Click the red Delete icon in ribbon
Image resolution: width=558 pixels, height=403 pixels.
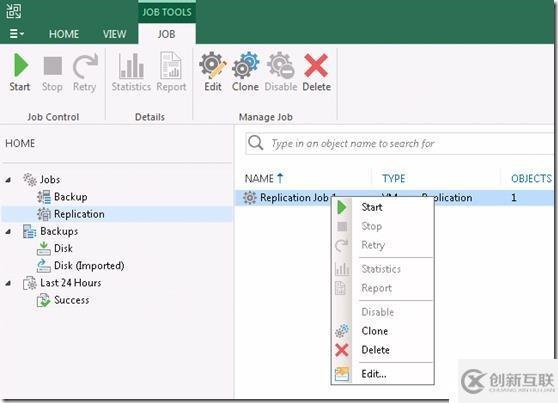click(316, 65)
